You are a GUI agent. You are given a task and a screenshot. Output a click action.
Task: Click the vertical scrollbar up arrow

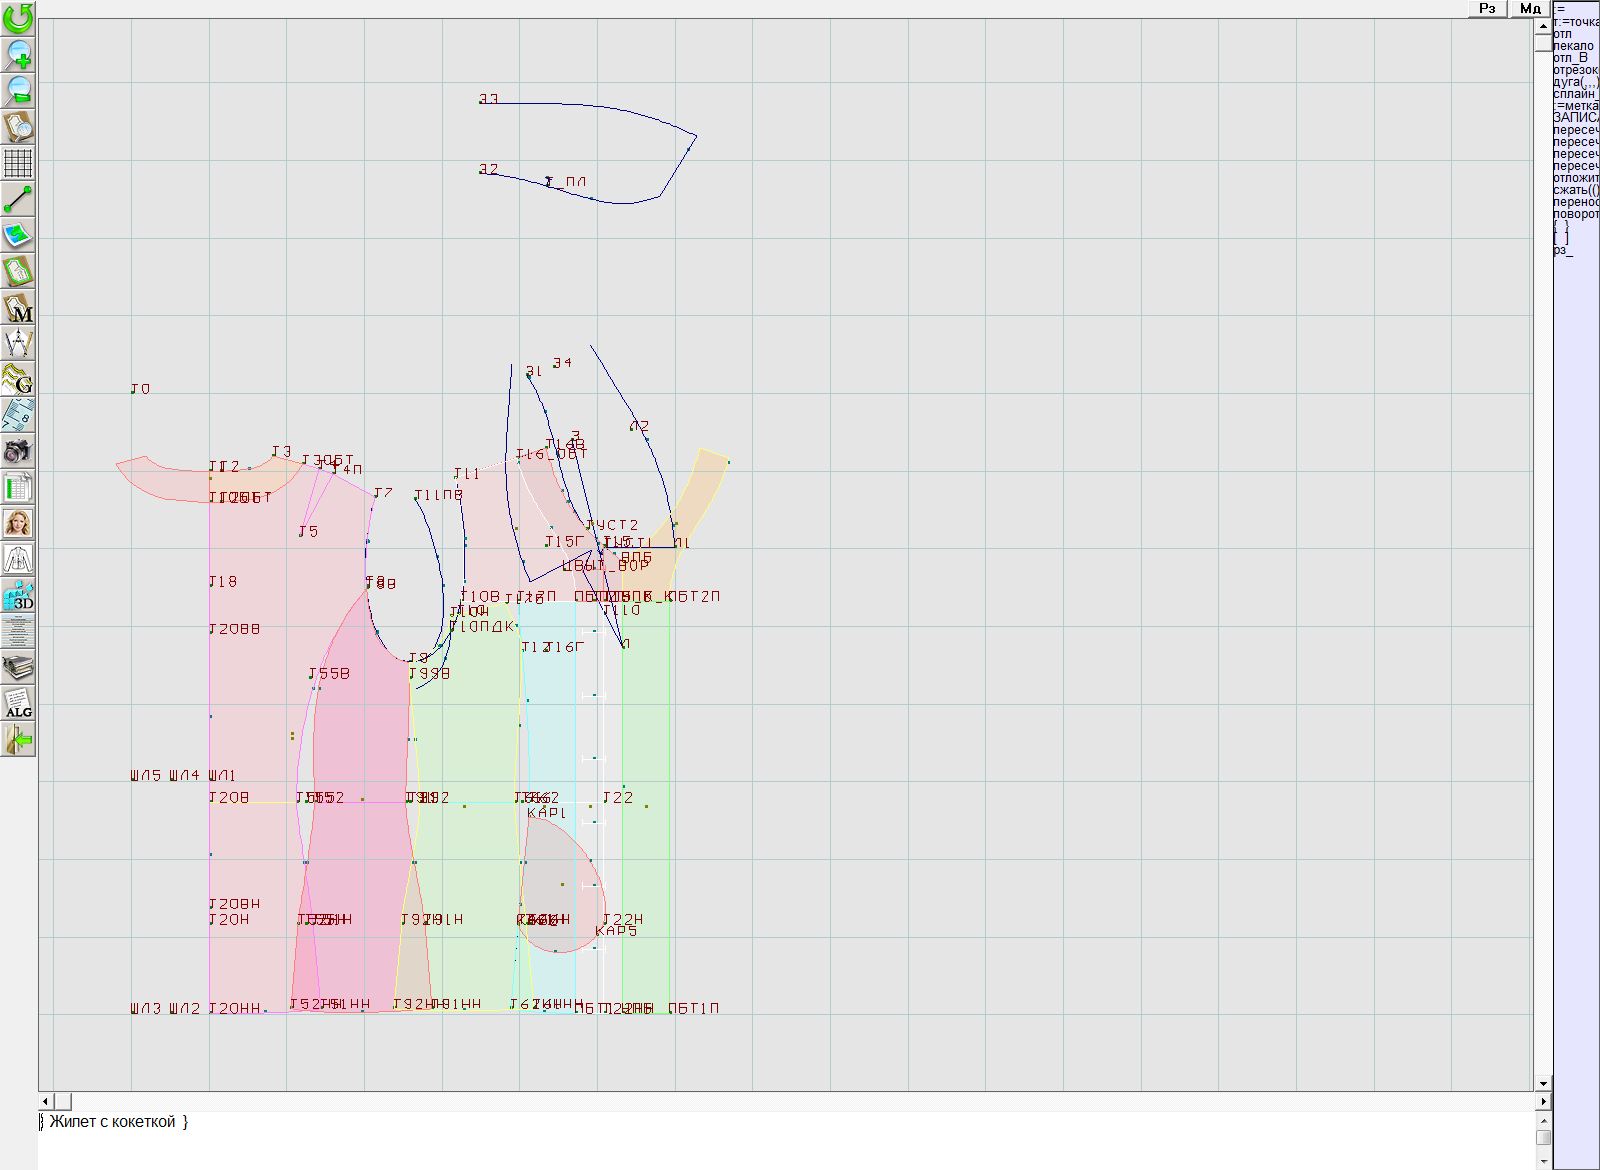point(1543,25)
